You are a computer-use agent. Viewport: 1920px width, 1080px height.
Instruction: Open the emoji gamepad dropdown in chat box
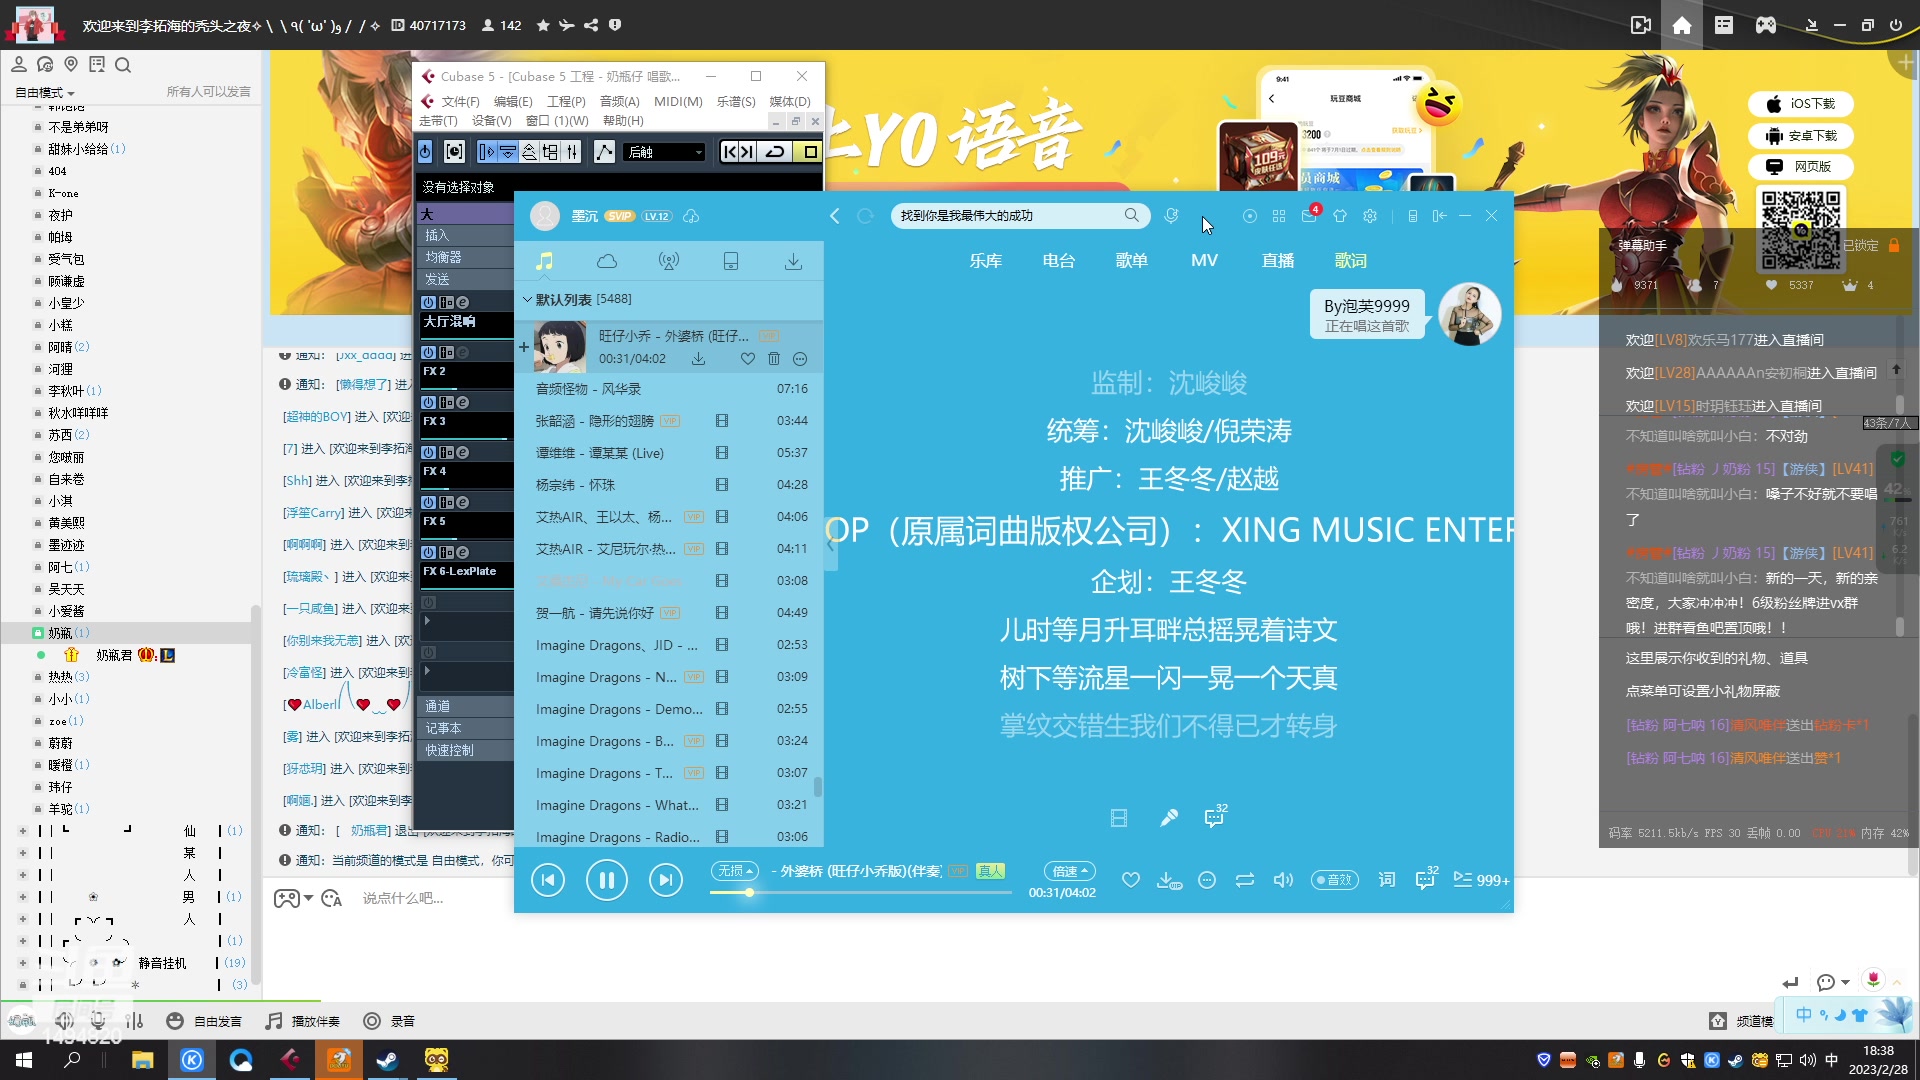[x=293, y=898]
